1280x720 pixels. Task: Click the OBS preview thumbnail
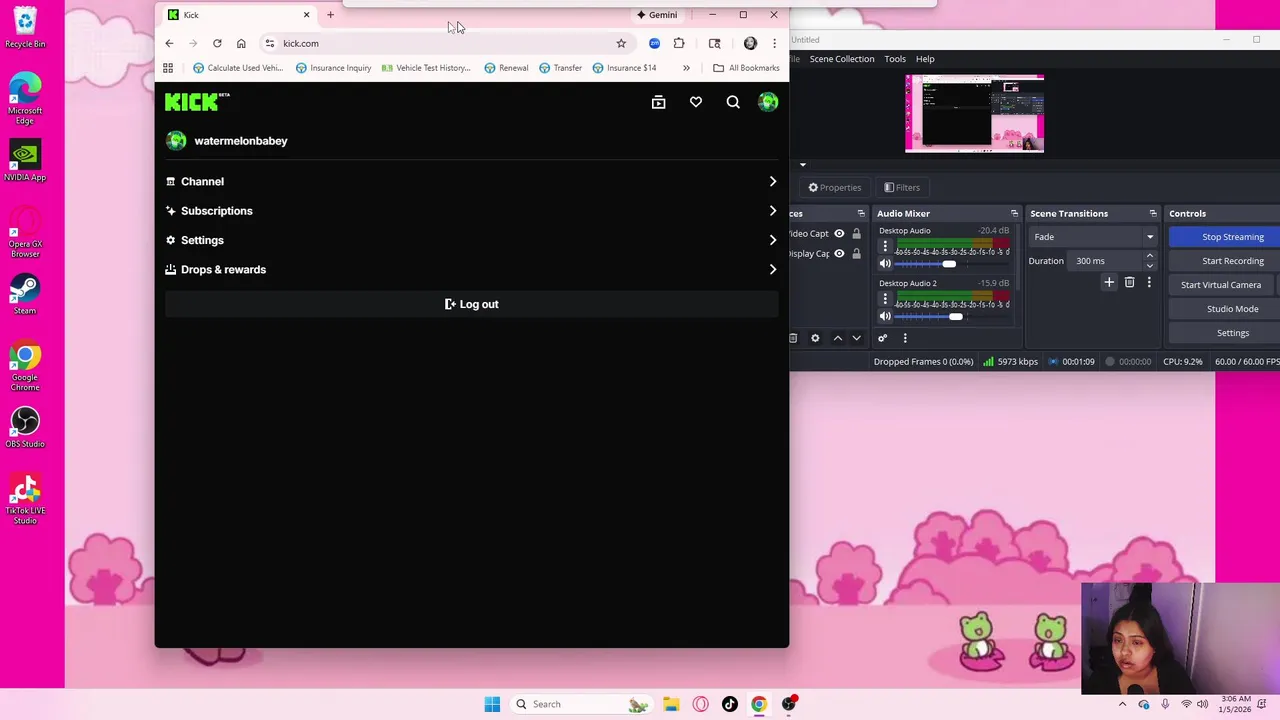(x=974, y=113)
